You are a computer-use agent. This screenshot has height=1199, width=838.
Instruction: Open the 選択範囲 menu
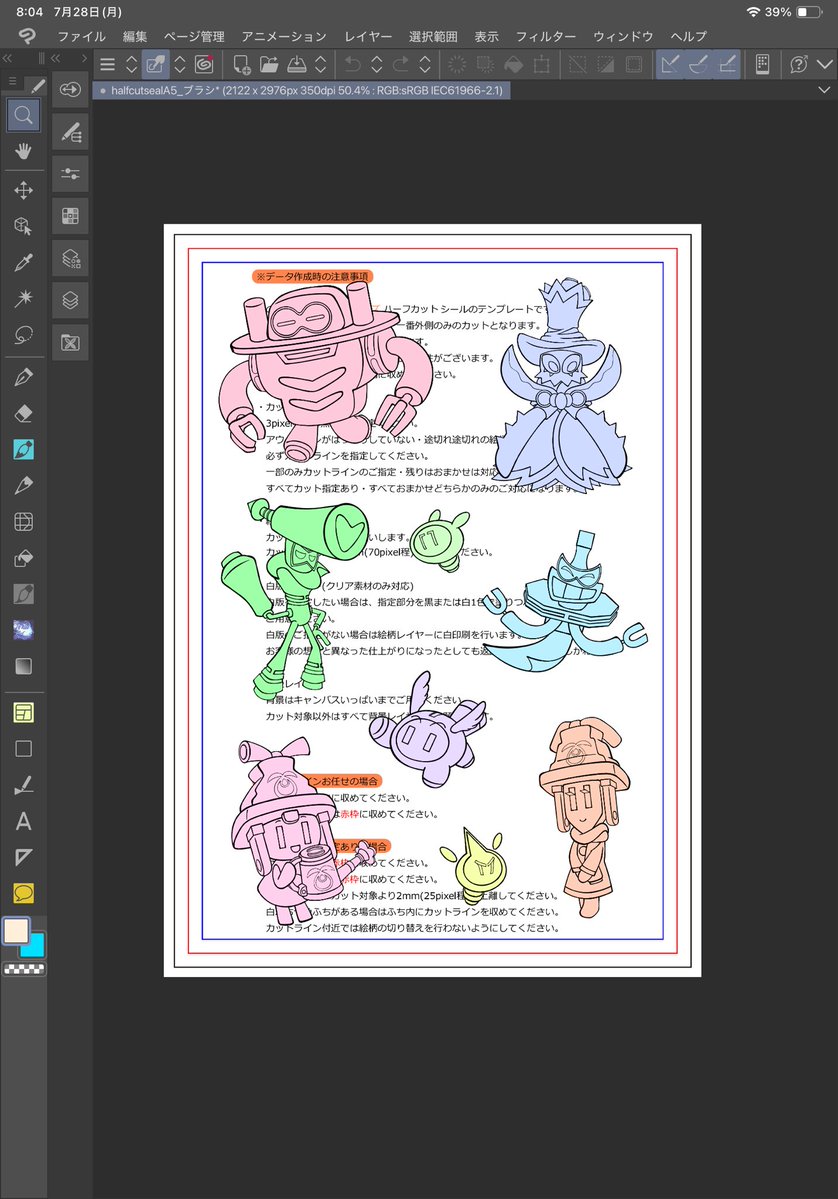click(433, 37)
